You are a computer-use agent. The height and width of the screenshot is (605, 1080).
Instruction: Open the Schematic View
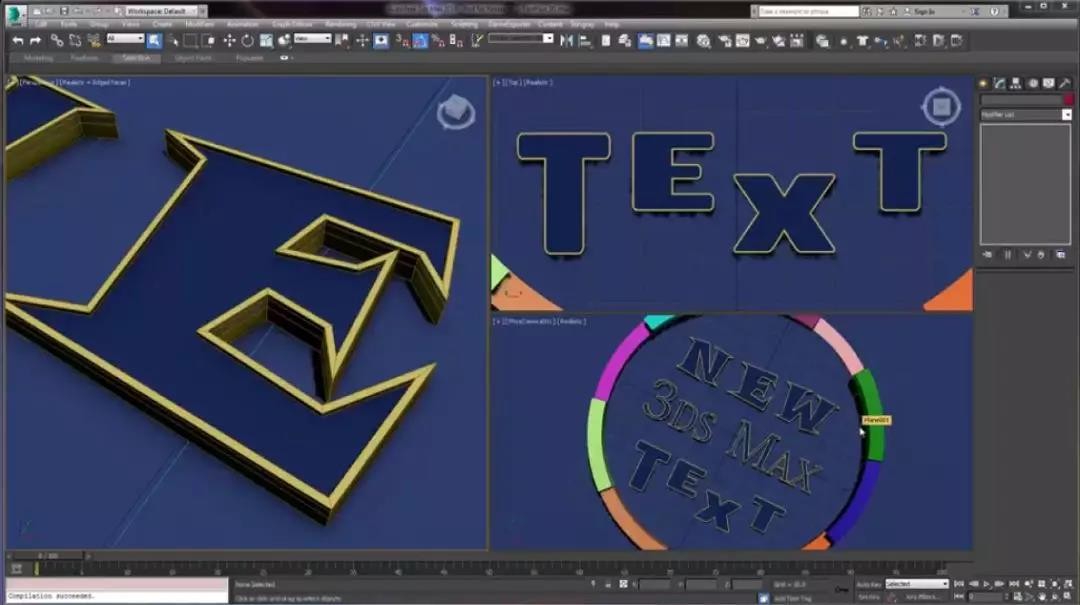(x=681, y=41)
